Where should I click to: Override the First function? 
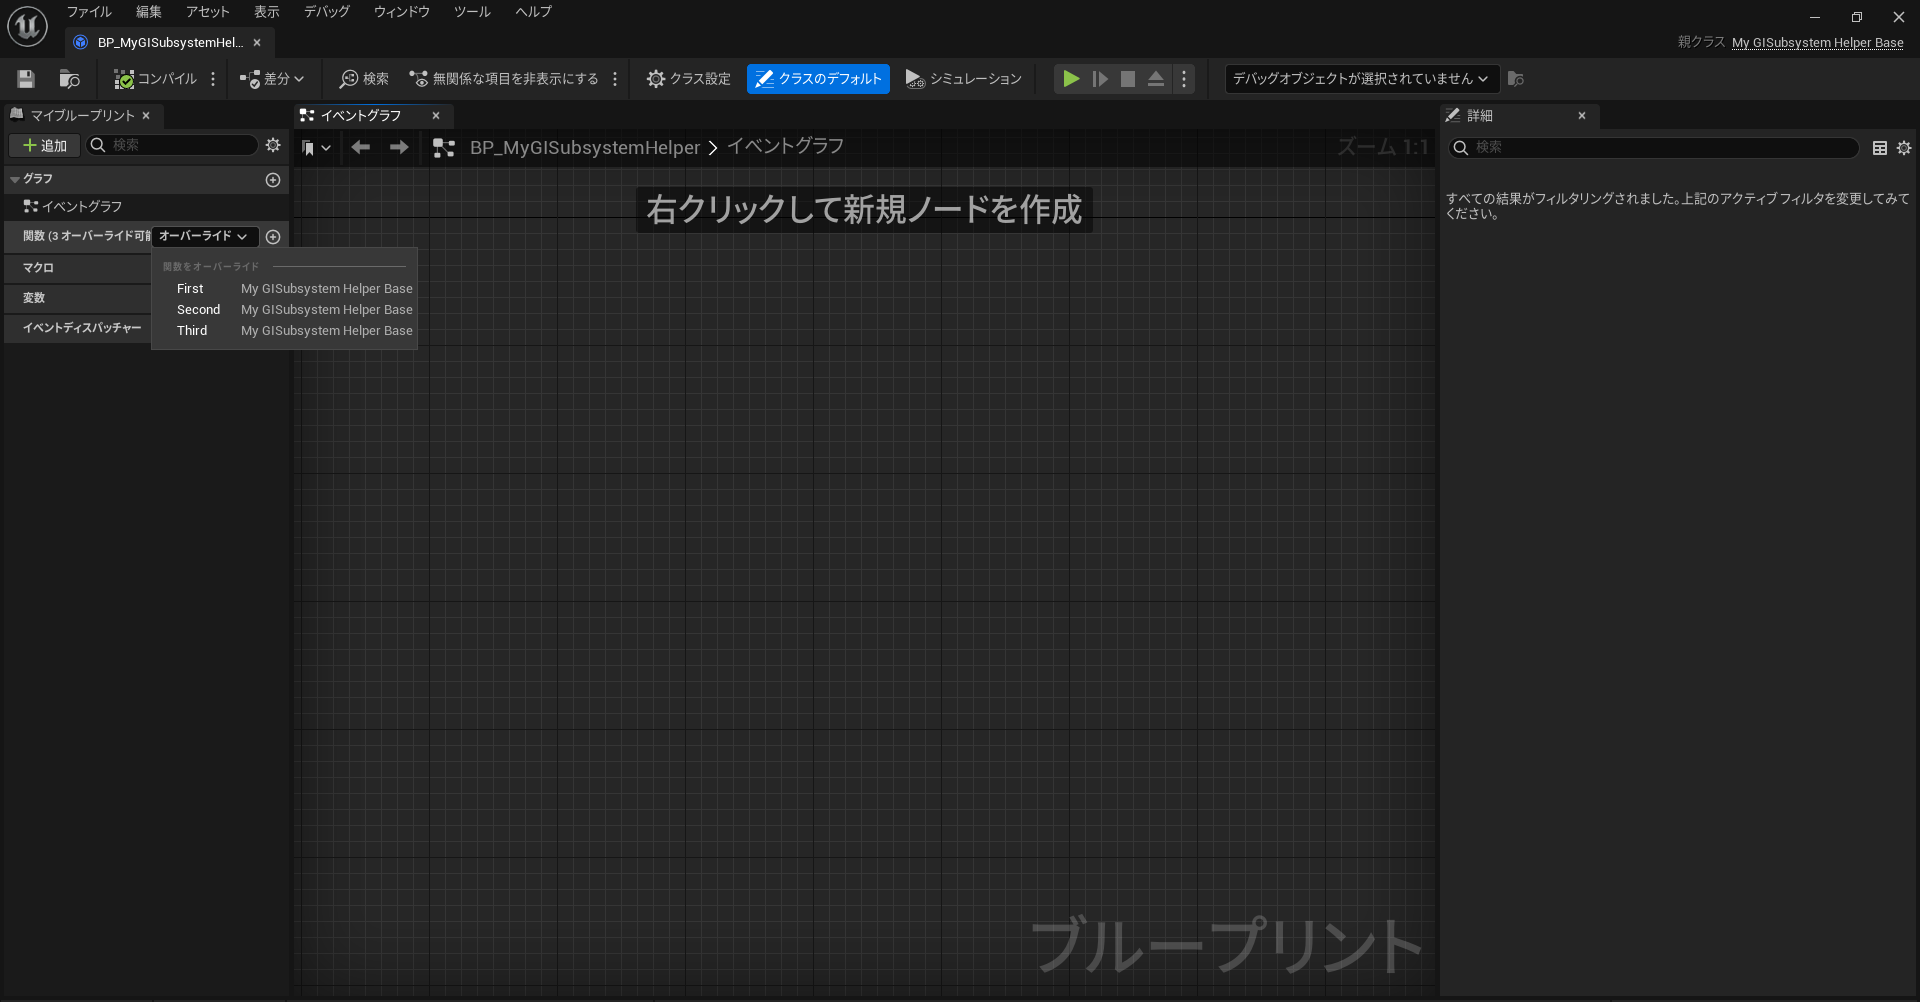coord(284,289)
